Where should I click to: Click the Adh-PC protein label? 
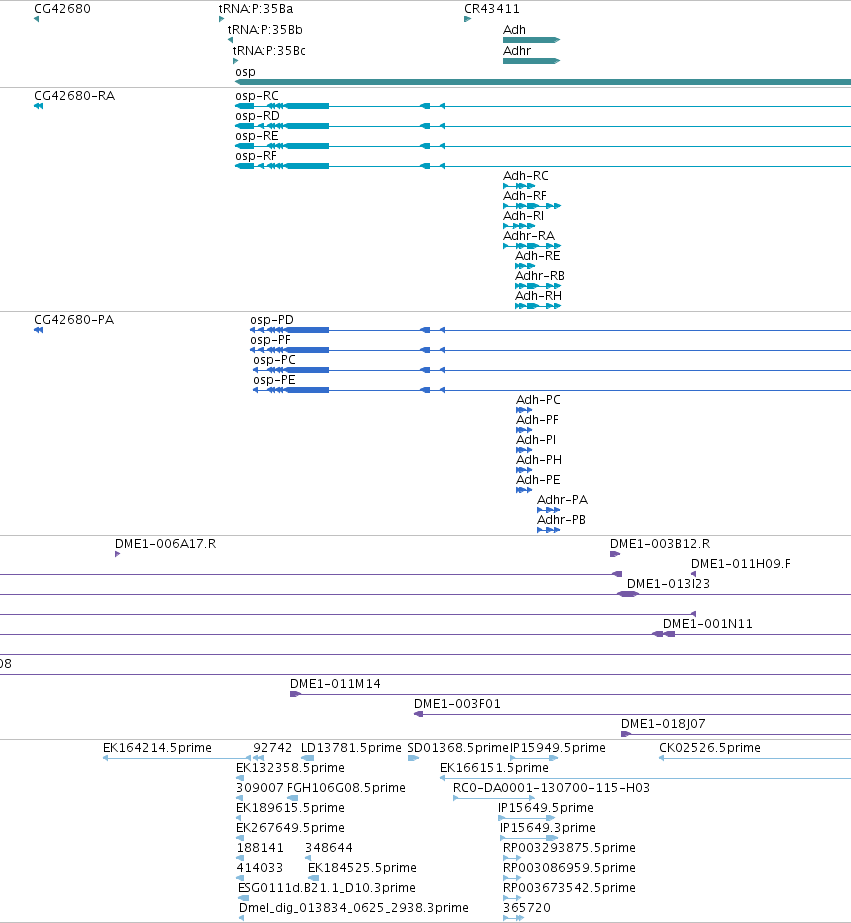tap(538, 400)
